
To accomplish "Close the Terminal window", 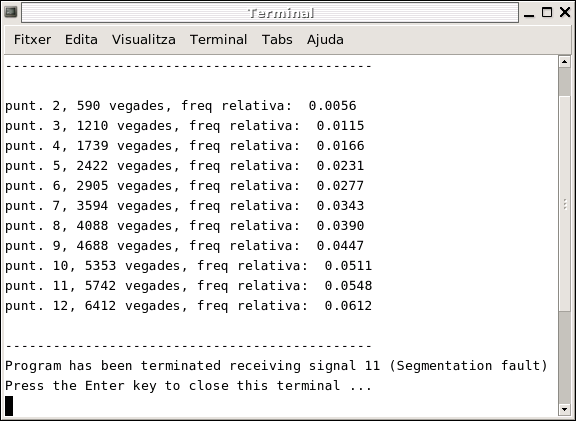I will click(565, 12).
